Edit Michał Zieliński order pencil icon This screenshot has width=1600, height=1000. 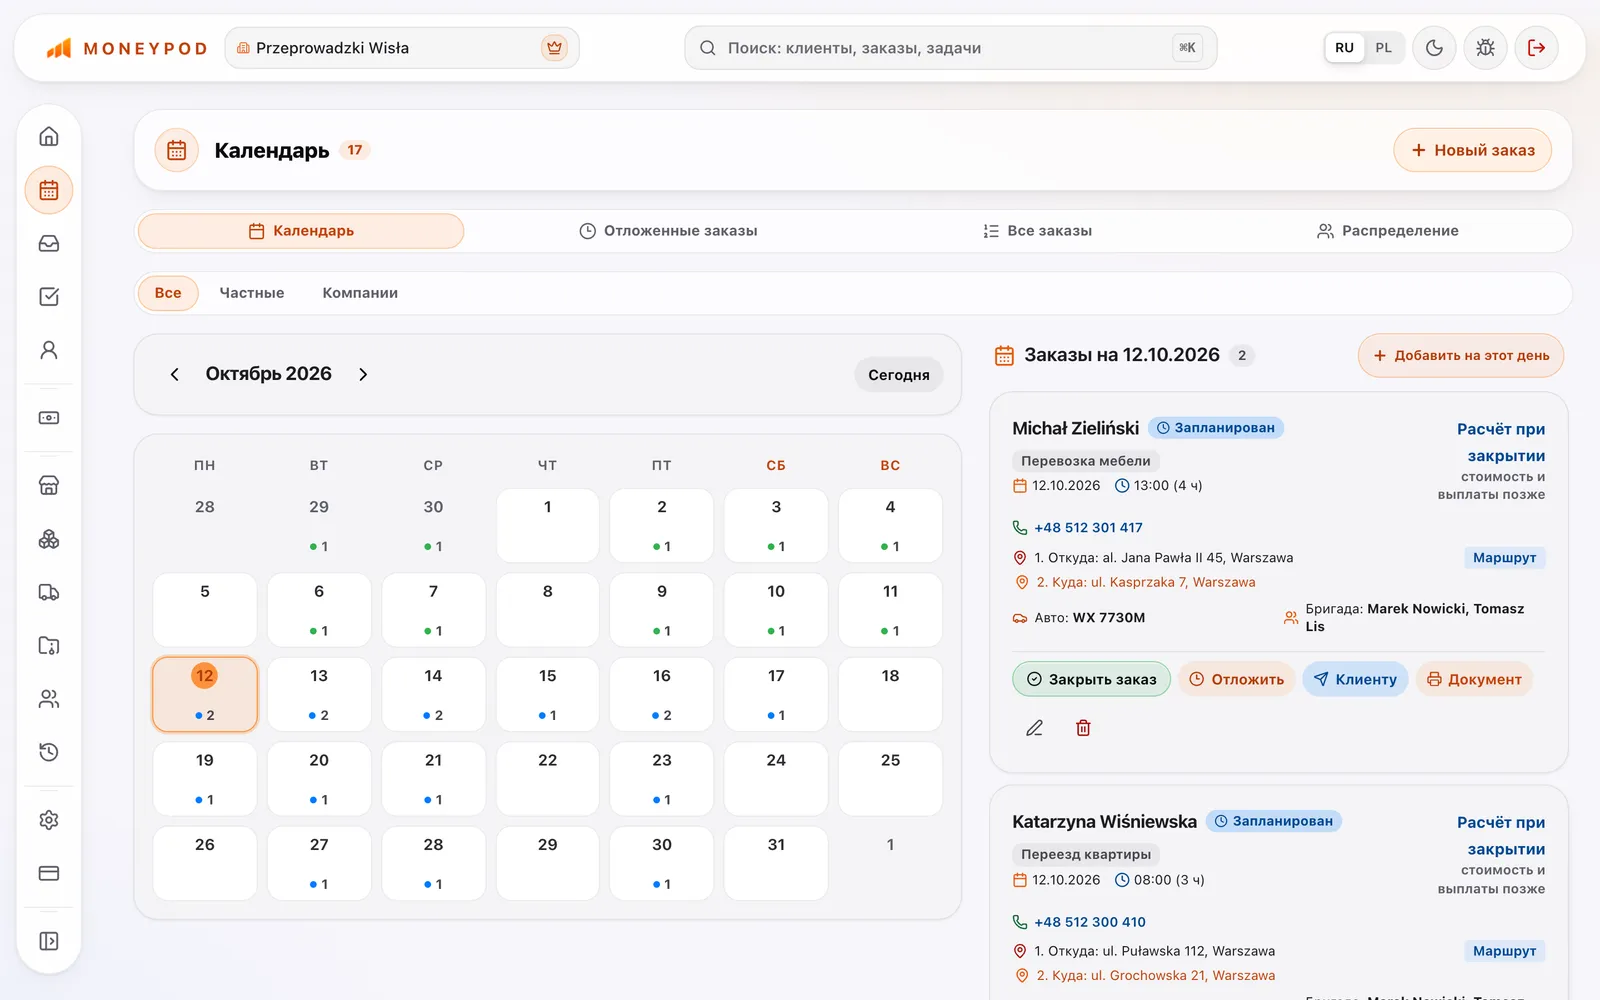pyautogui.click(x=1035, y=728)
